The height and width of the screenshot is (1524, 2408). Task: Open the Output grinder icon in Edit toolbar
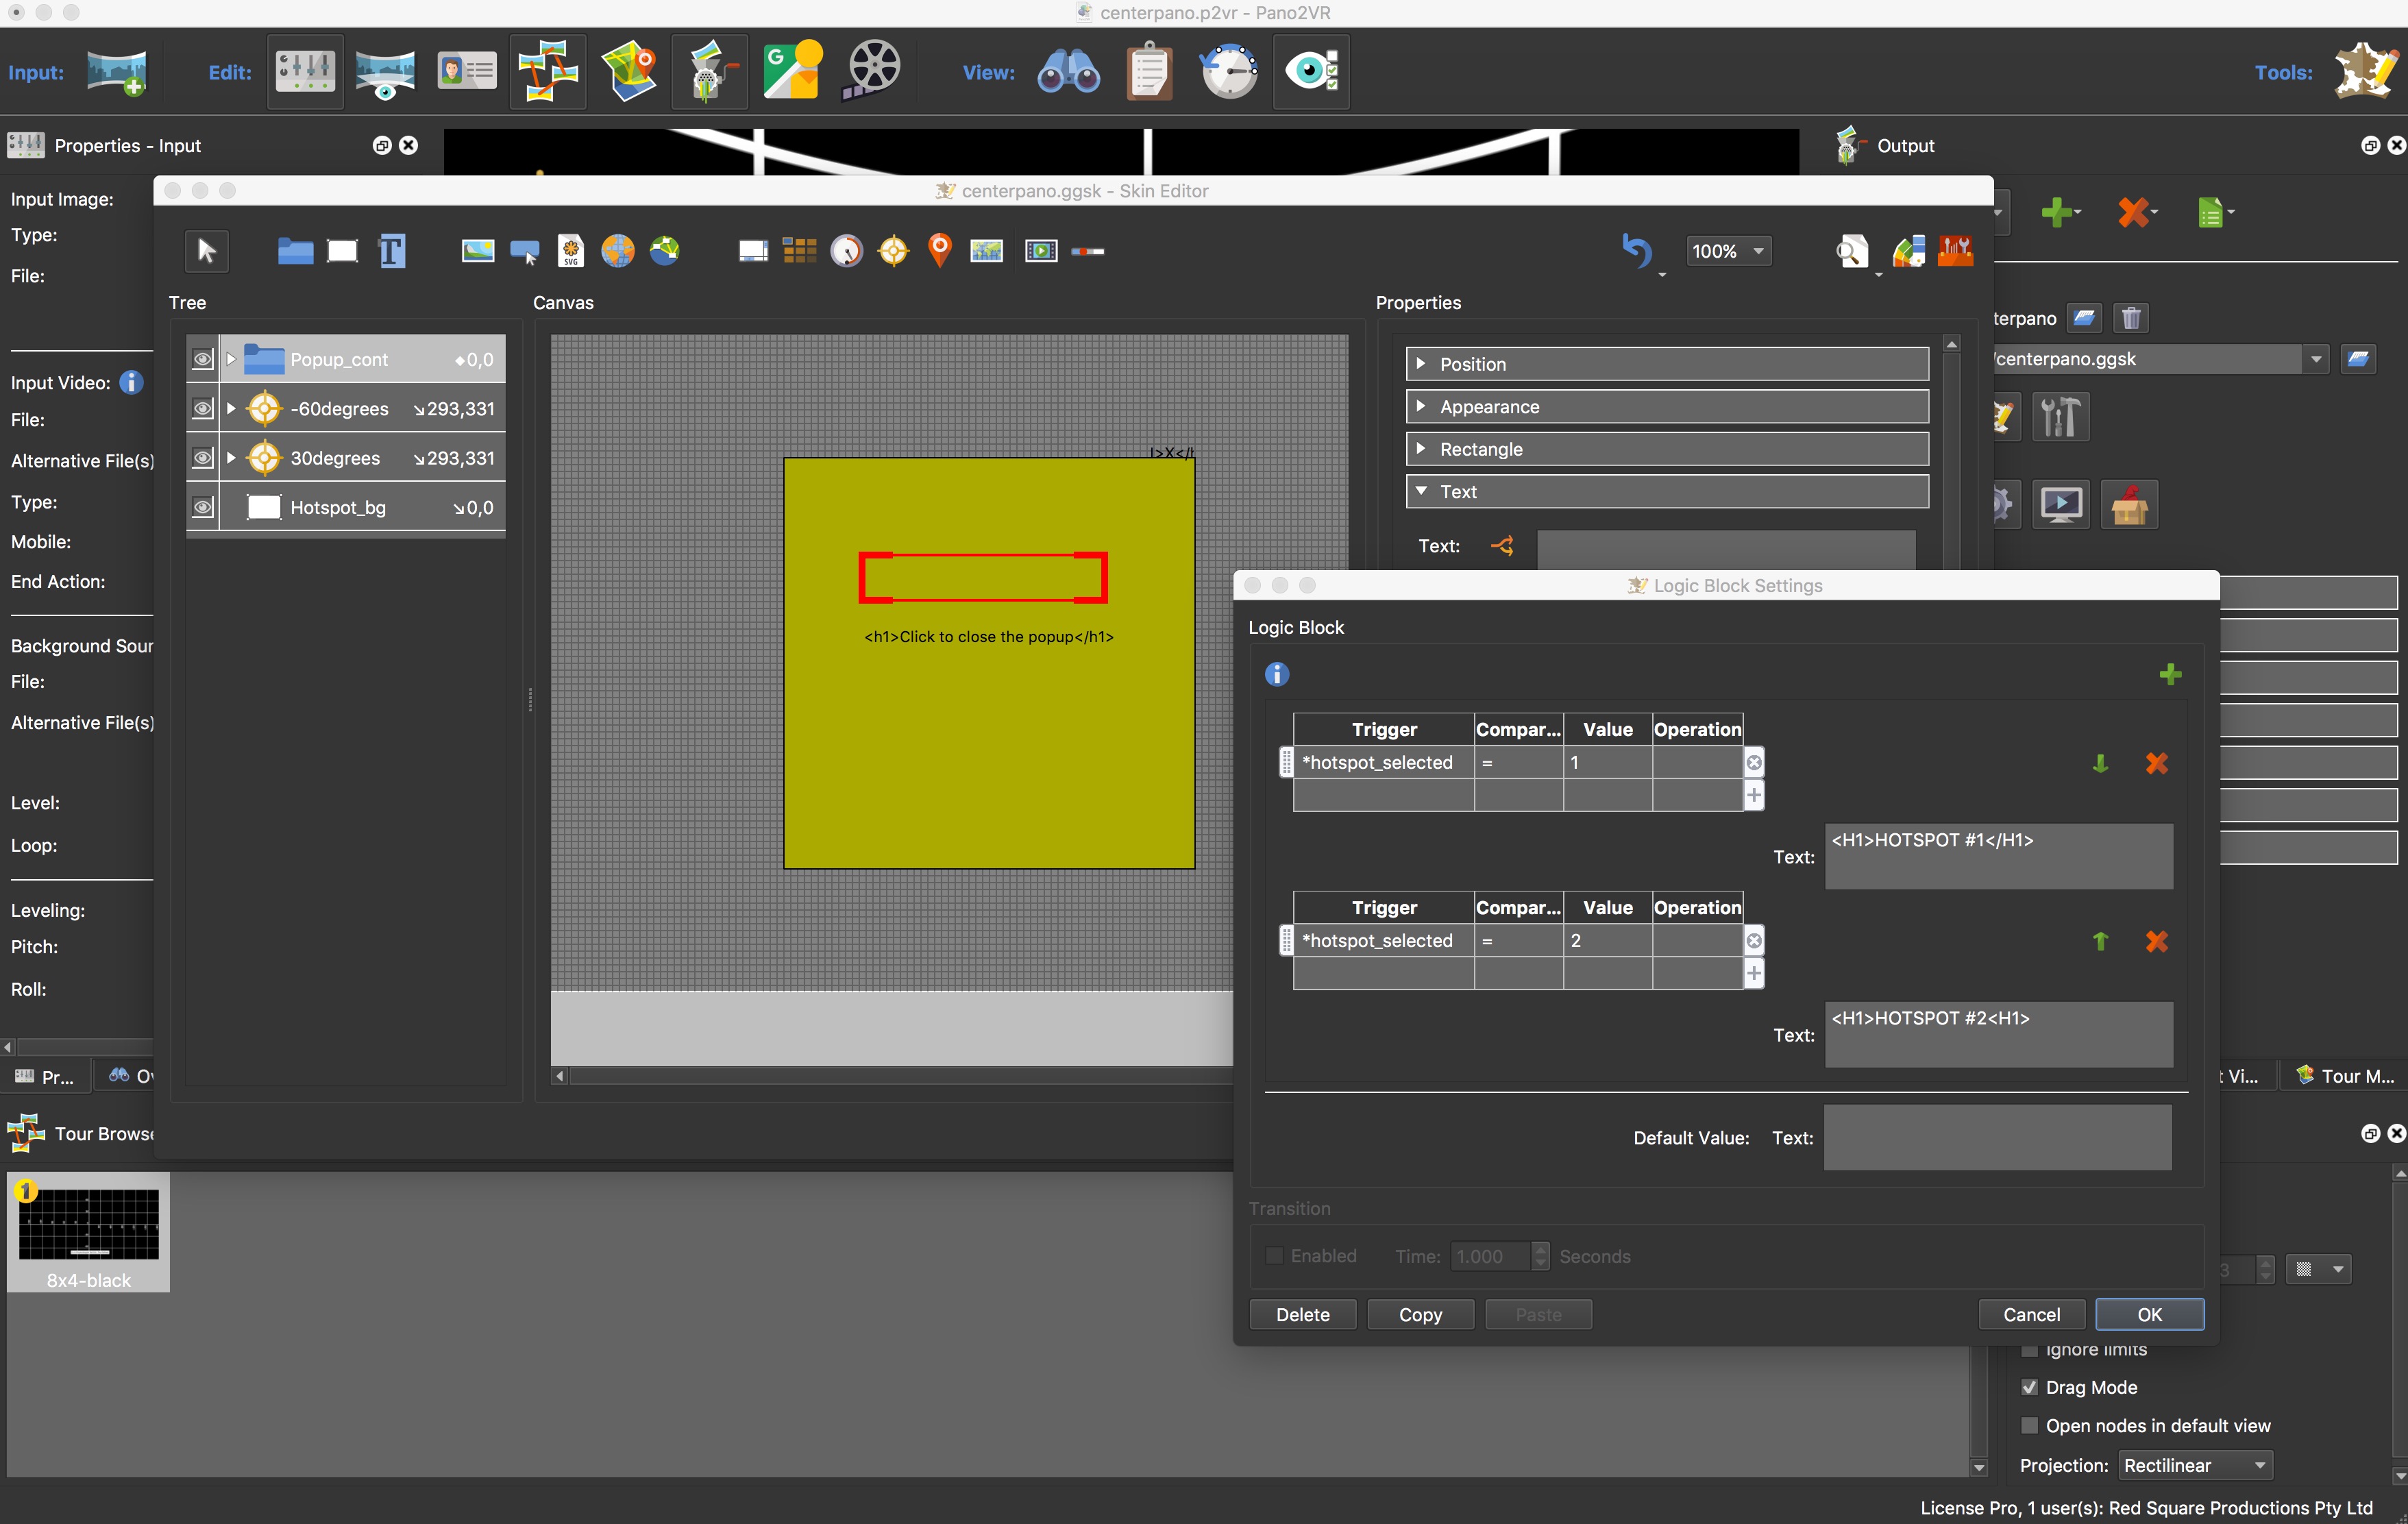point(709,72)
